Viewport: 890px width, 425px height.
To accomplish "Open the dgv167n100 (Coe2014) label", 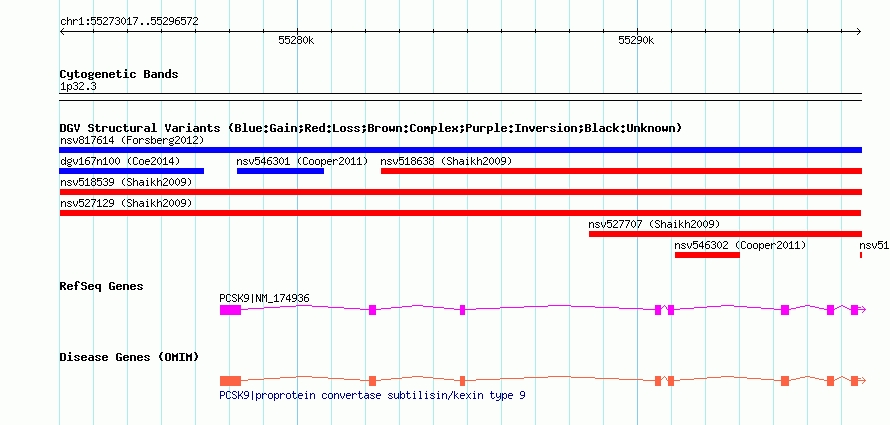I will (120, 161).
